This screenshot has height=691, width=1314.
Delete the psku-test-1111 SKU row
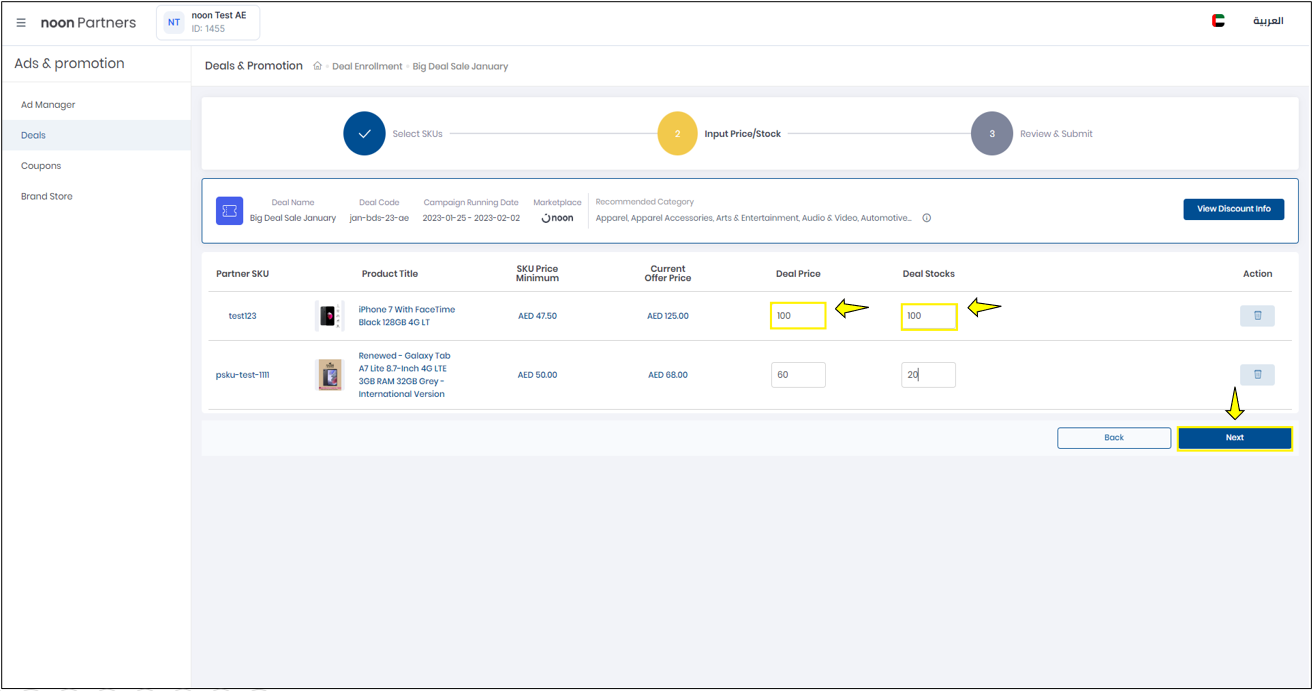click(1257, 375)
